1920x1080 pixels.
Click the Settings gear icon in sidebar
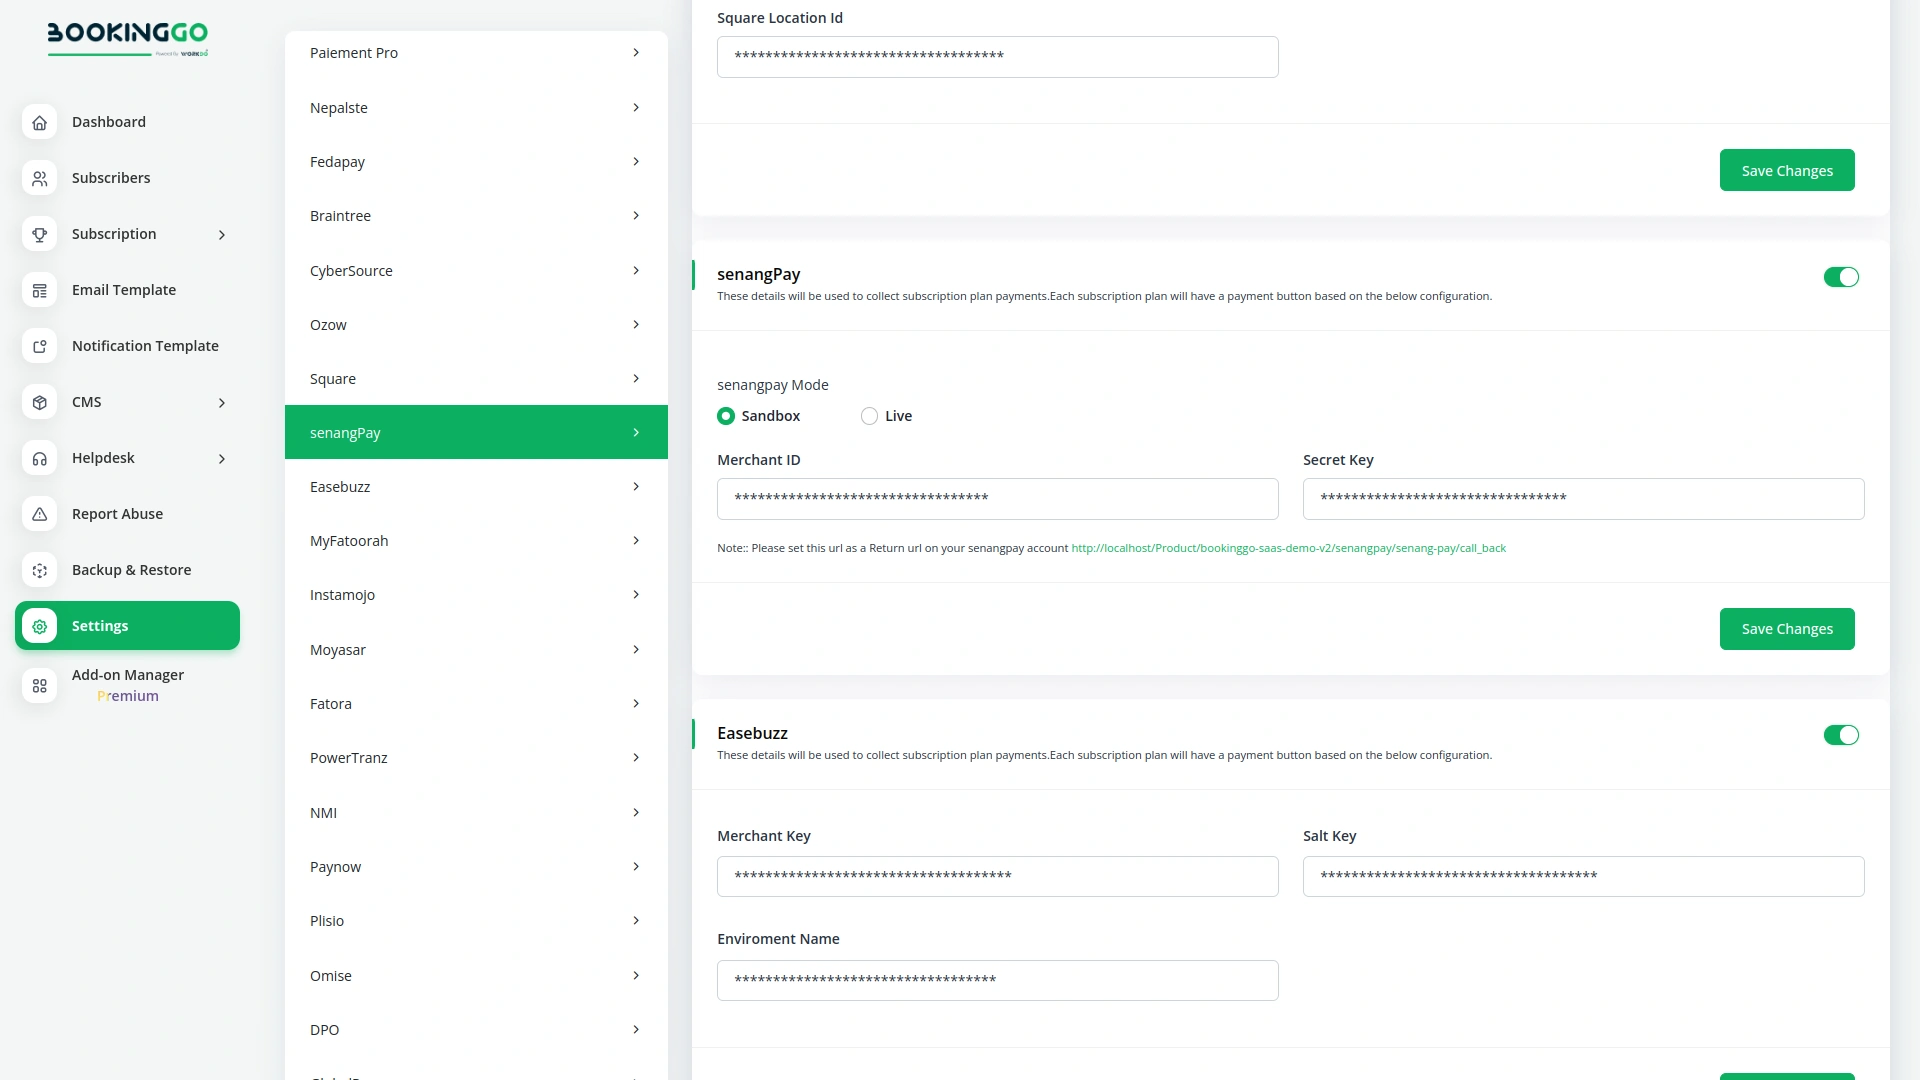click(40, 626)
